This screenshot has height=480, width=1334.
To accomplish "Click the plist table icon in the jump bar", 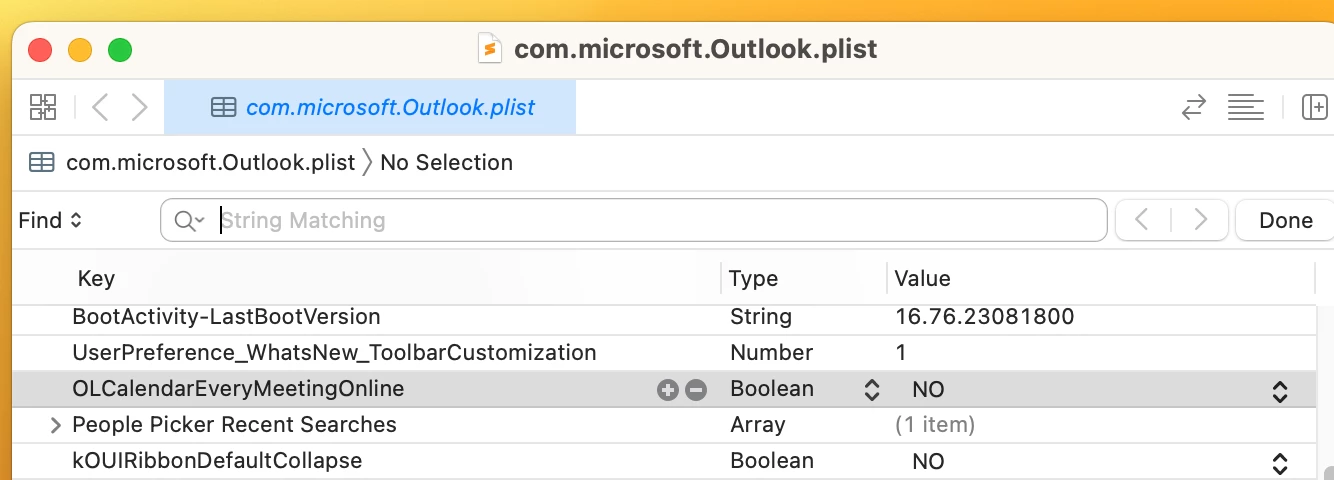I will 41,162.
